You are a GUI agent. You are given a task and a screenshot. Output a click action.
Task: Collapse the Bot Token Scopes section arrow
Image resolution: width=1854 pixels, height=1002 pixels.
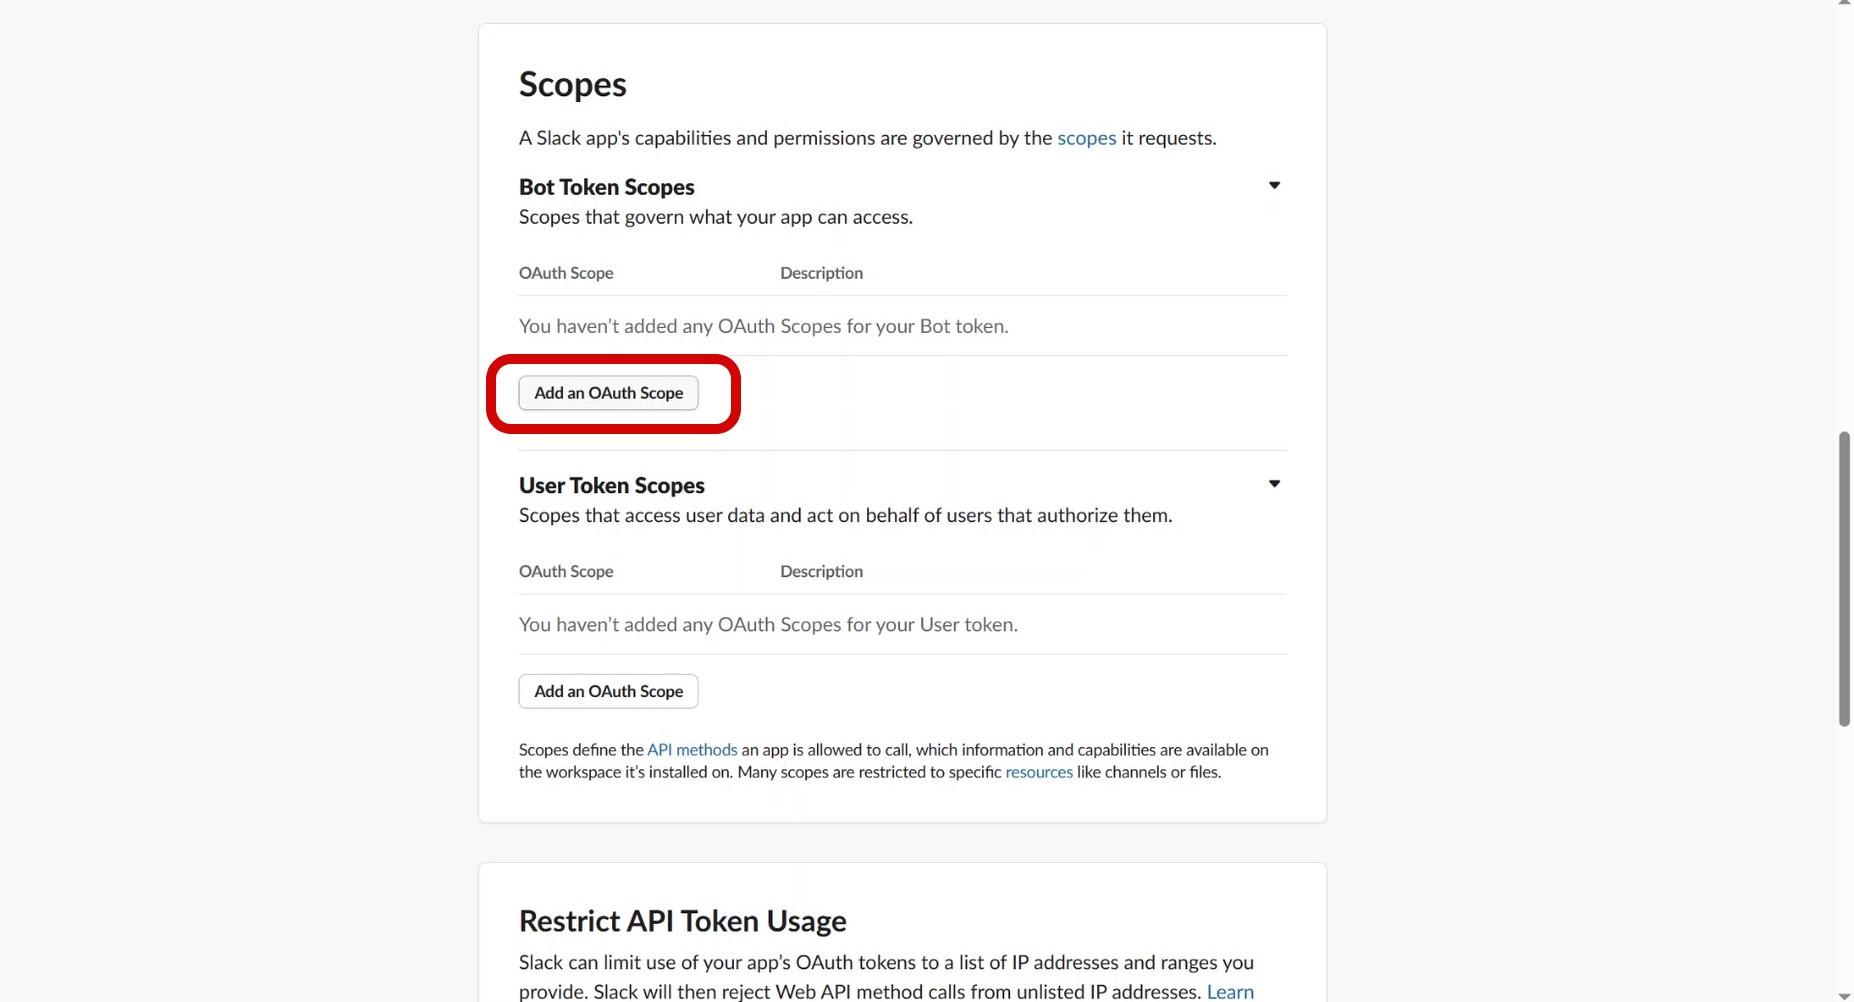click(x=1274, y=185)
